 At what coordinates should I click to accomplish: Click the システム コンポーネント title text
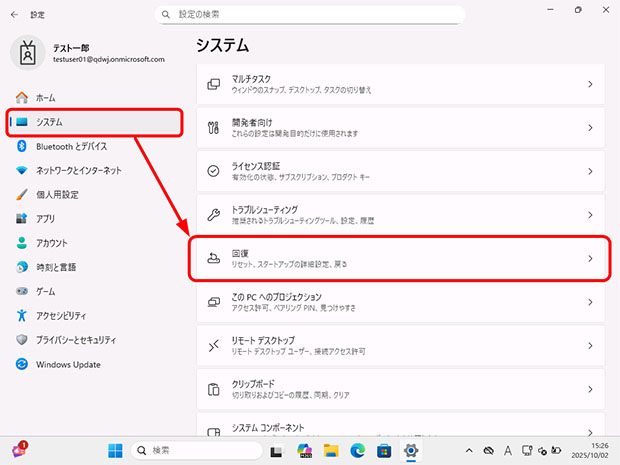pos(268,428)
